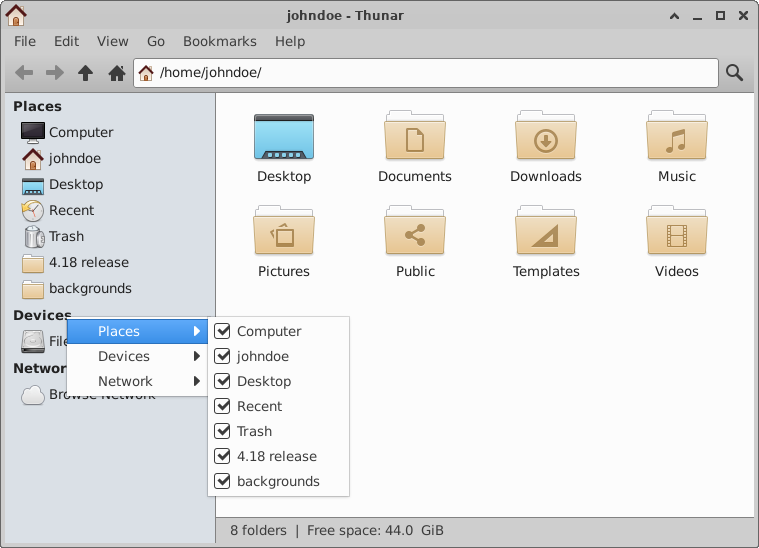Image resolution: width=759 pixels, height=548 pixels.
Task: Click the Documents folder label
Action: [415, 176]
